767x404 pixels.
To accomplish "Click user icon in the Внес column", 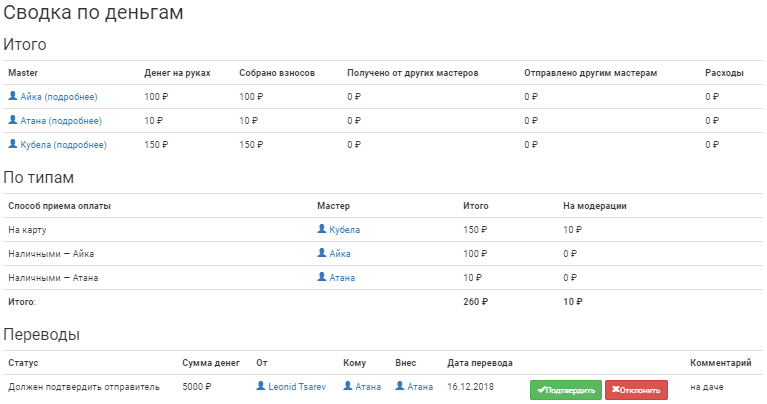I will tap(400, 386).
